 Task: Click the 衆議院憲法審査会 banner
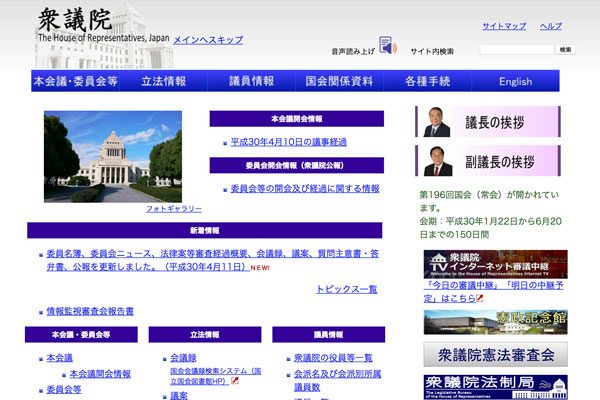pos(496,355)
